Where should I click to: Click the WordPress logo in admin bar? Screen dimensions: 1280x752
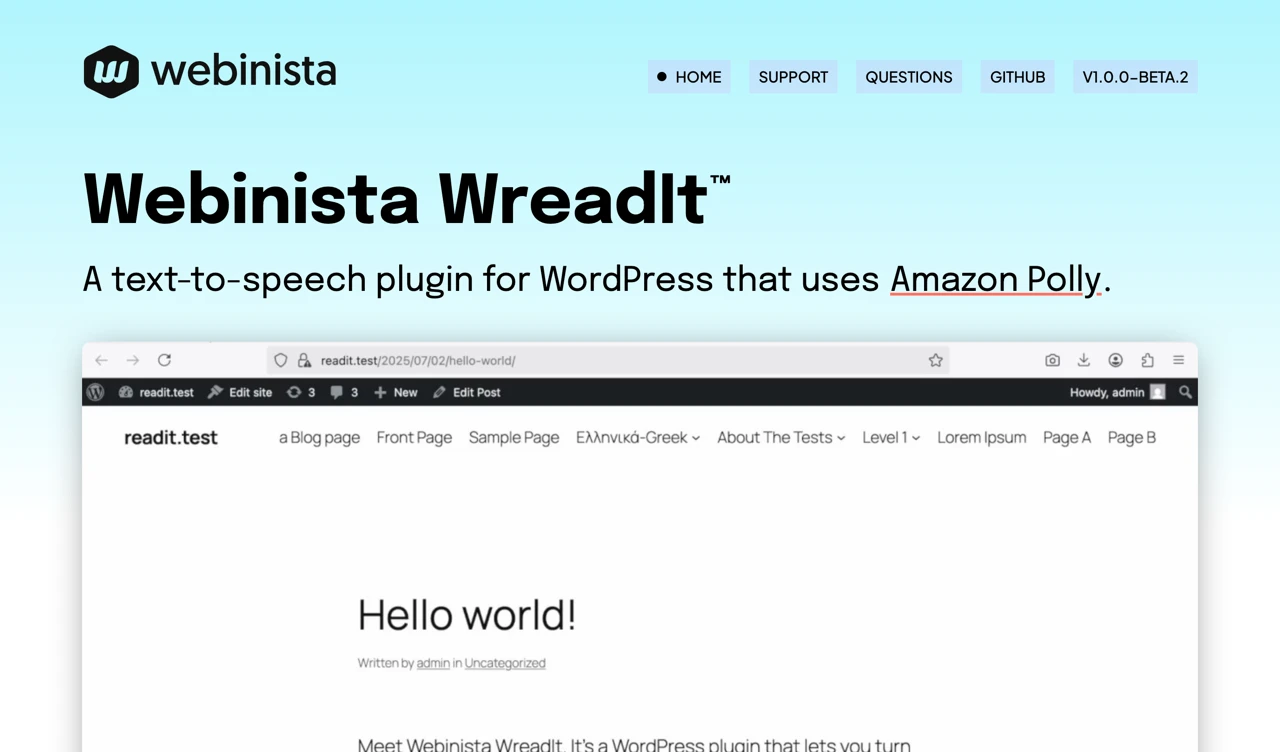(x=96, y=392)
